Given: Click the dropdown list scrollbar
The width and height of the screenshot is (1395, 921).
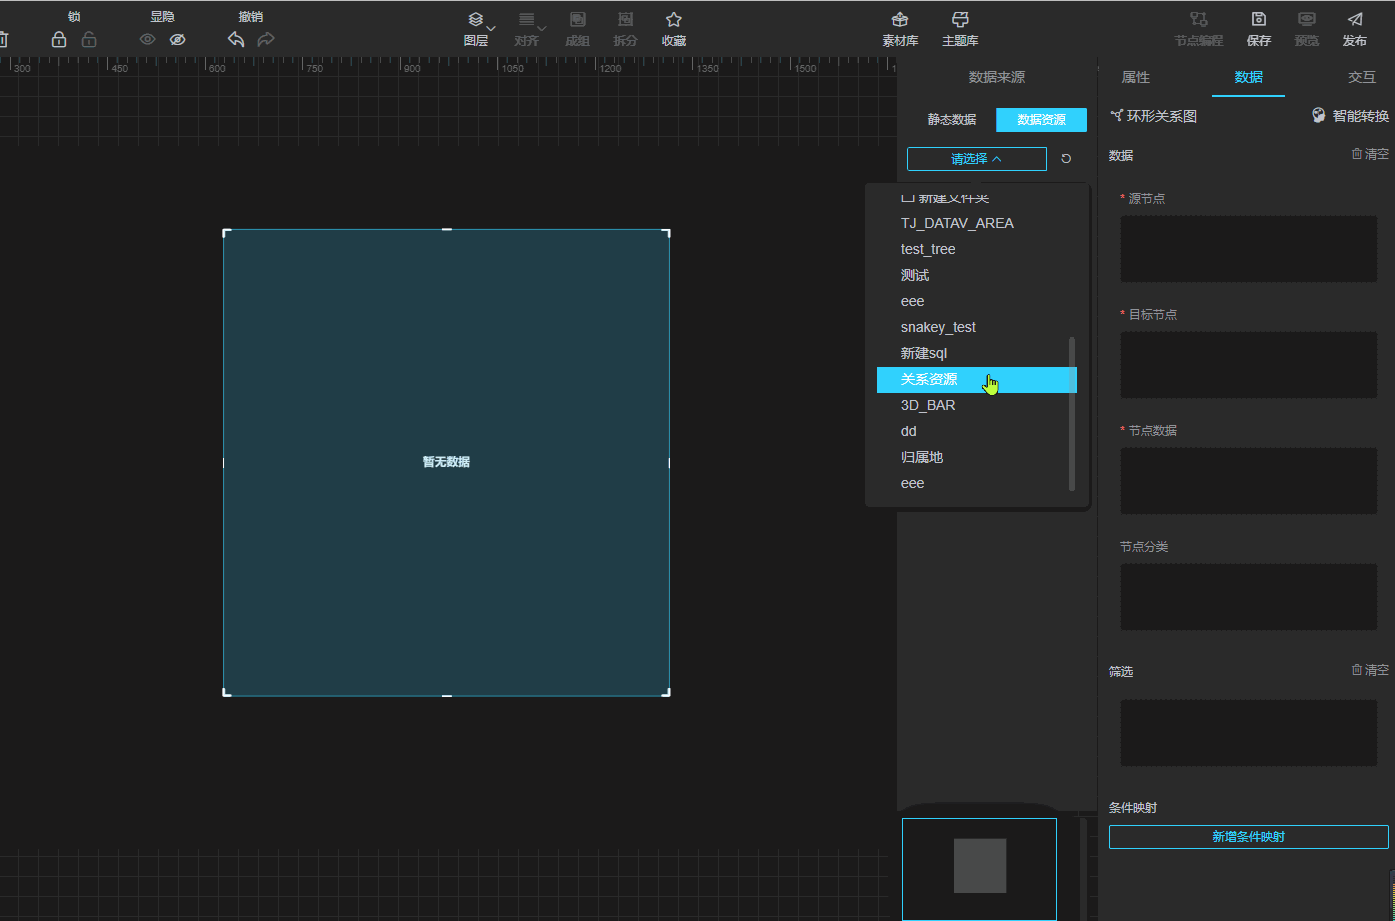Looking at the screenshot, I should [x=1072, y=414].
